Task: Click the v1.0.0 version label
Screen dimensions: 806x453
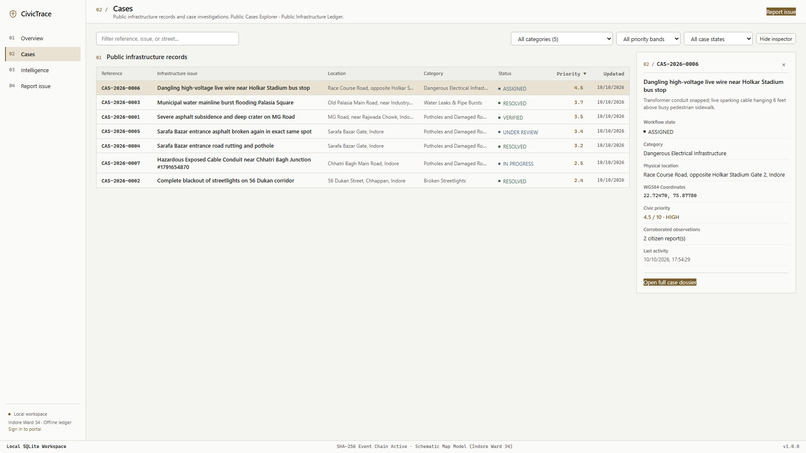Action: (x=791, y=446)
